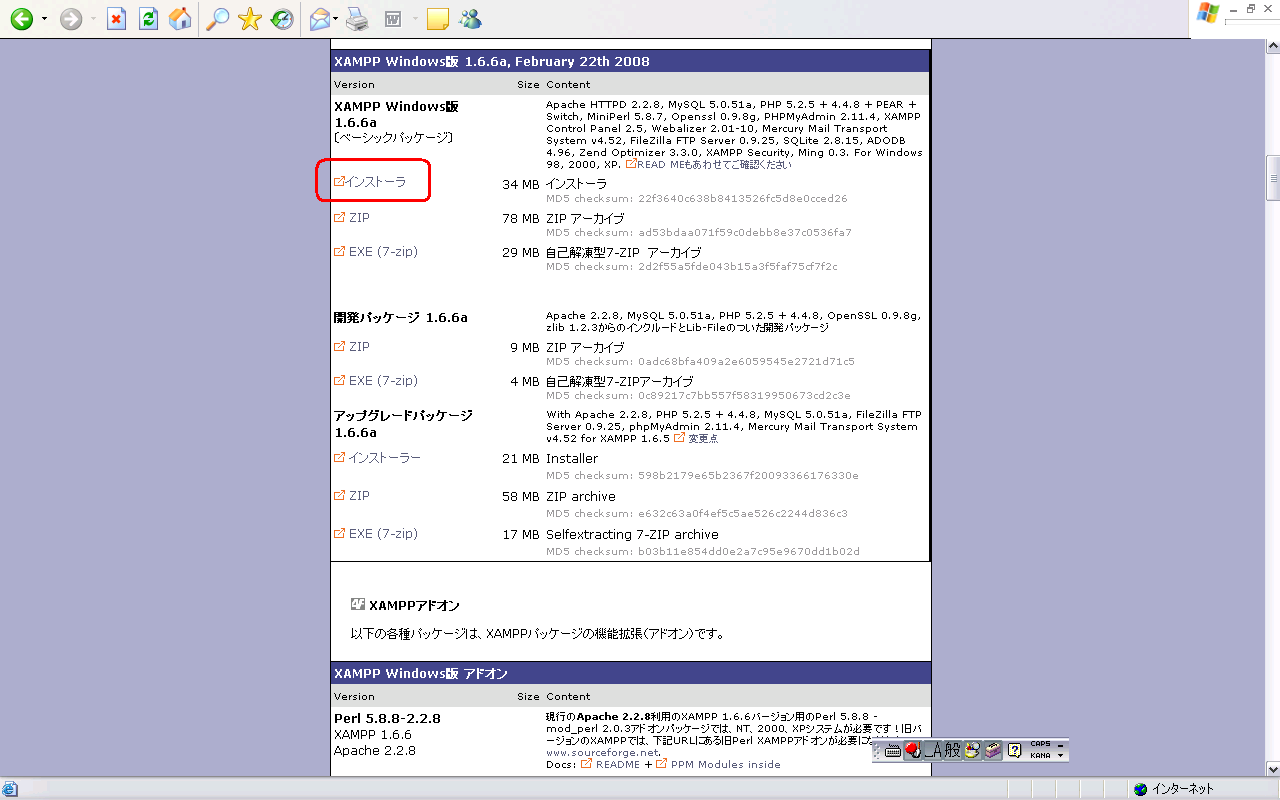Open Favorites with the star icon
1280x800 pixels.
pyautogui.click(x=250, y=19)
